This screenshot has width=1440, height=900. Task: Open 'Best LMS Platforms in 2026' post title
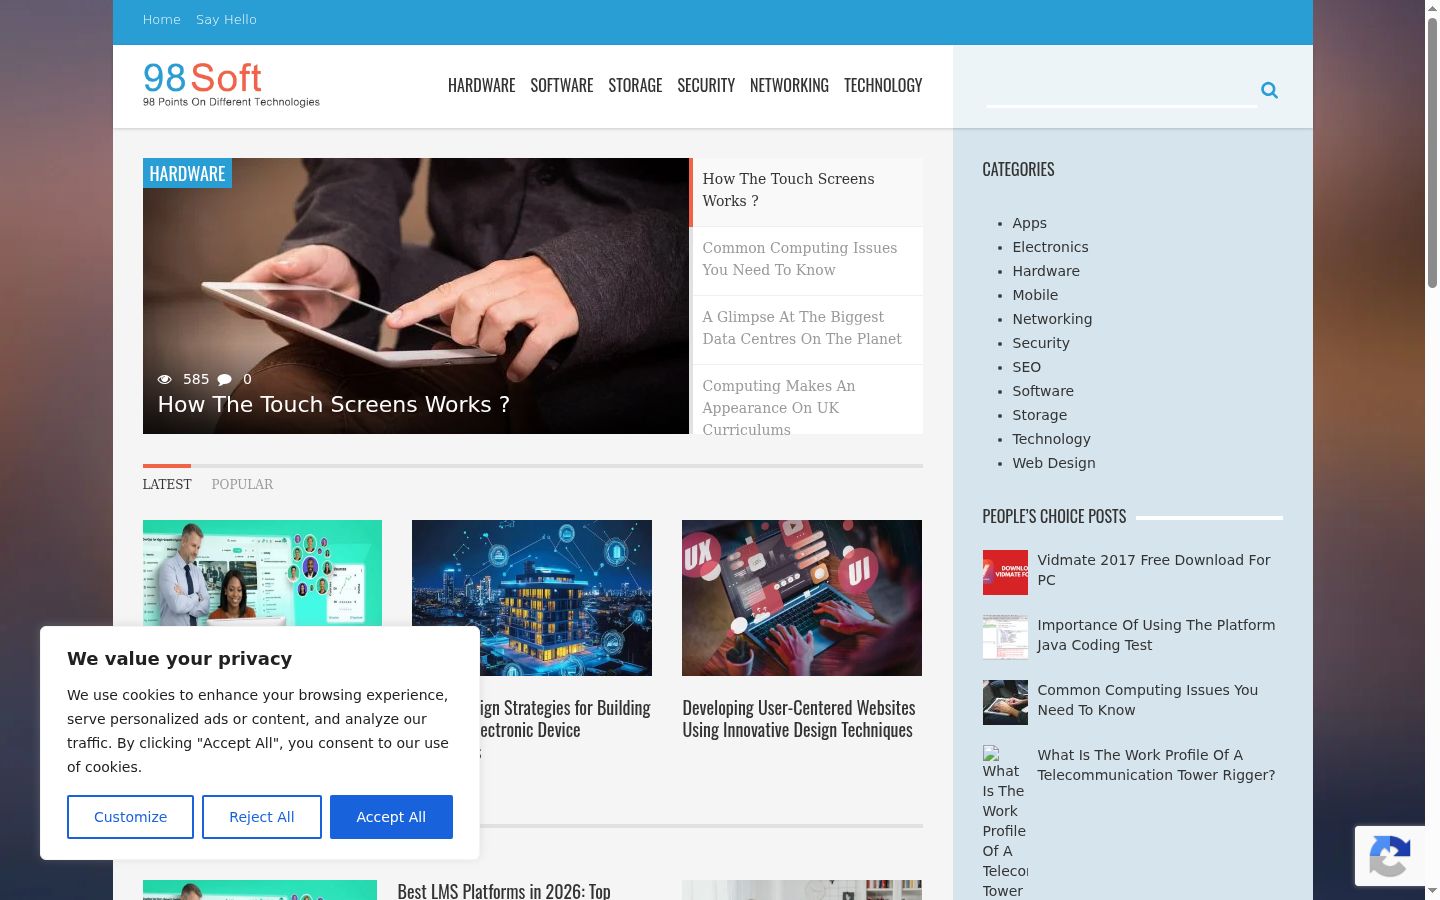click(504, 890)
